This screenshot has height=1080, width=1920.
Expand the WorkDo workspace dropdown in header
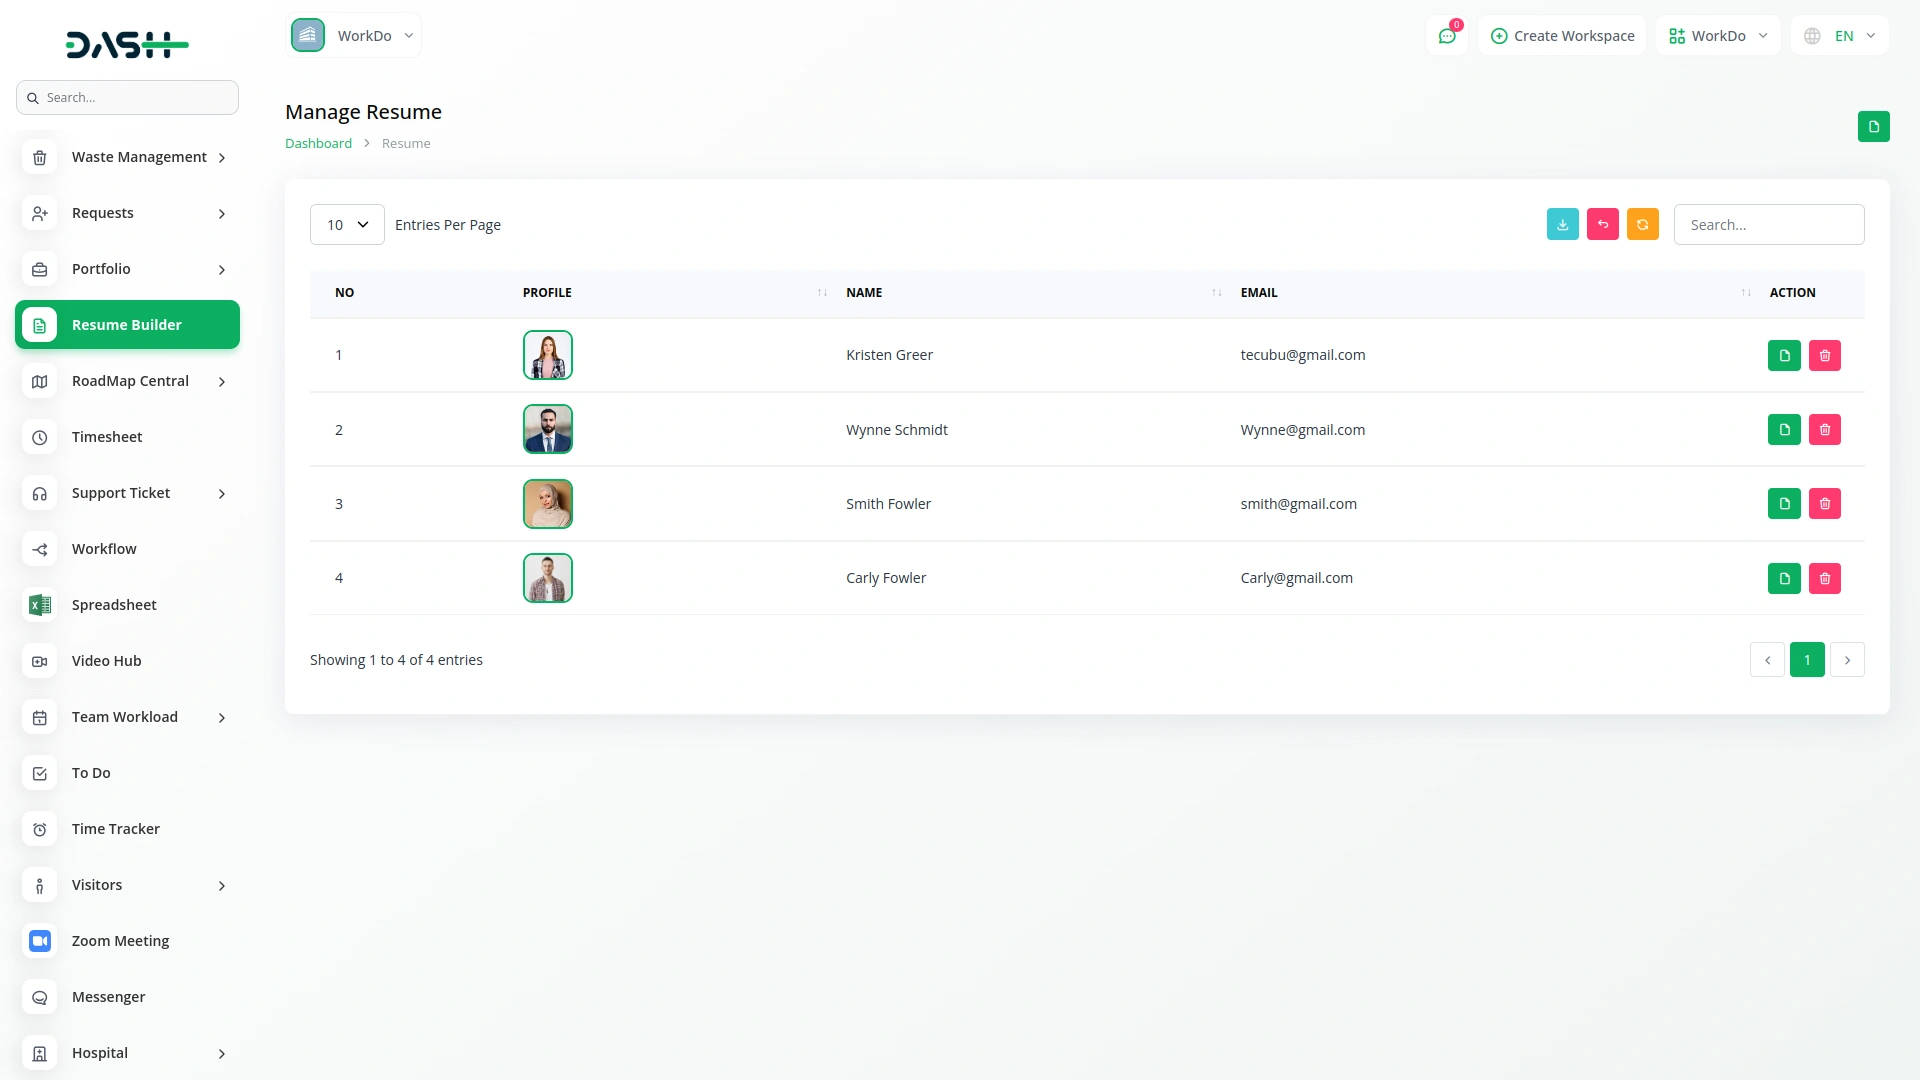click(1717, 35)
